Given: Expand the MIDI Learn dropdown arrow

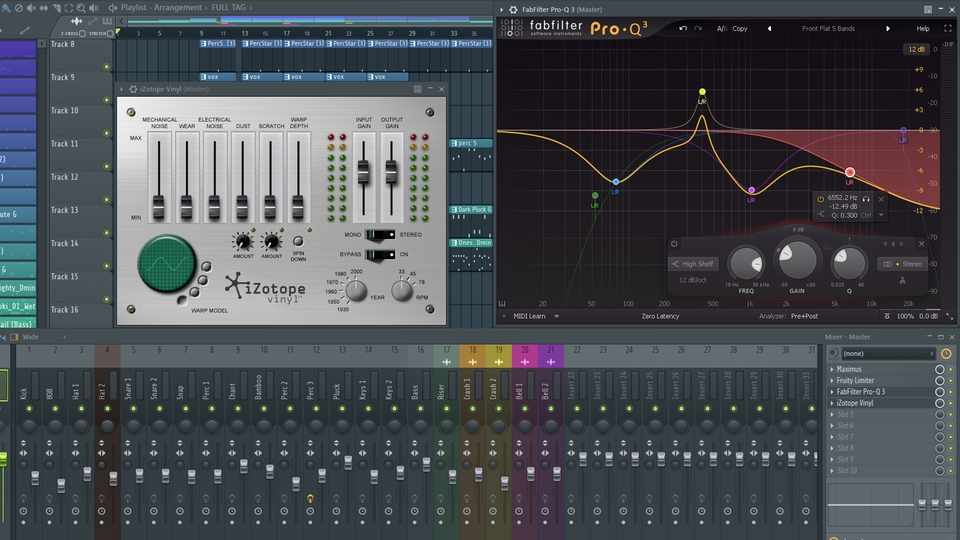Looking at the screenshot, I should click(557, 317).
